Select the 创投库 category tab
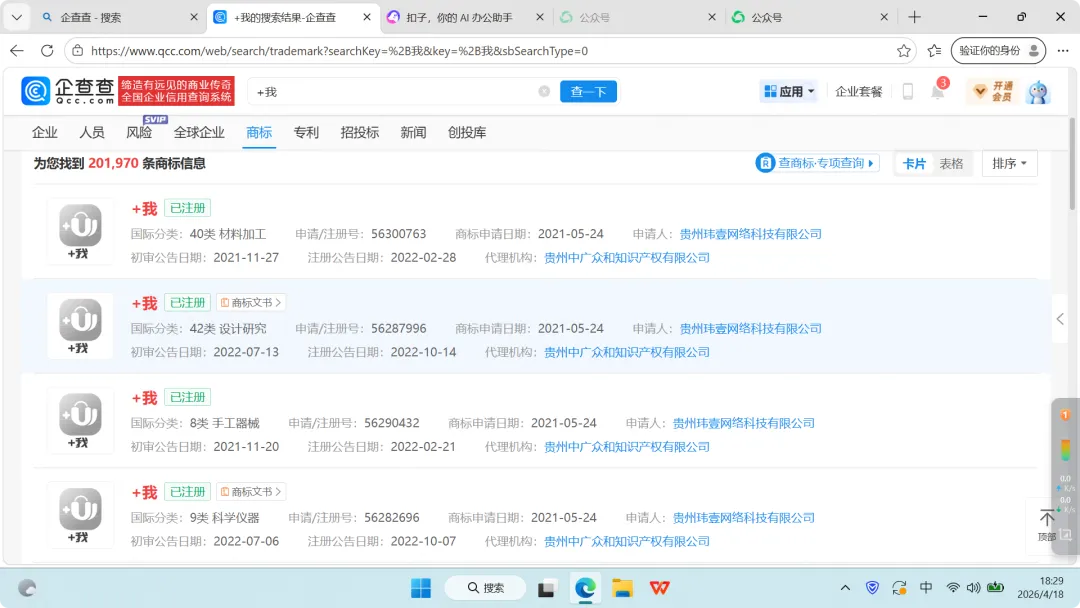1080x608 pixels. click(x=467, y=132)
